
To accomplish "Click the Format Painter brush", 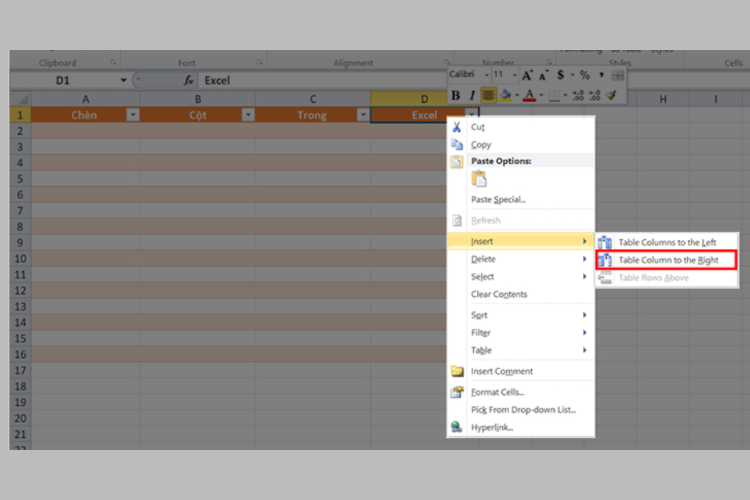I will [x=611, y=95].
